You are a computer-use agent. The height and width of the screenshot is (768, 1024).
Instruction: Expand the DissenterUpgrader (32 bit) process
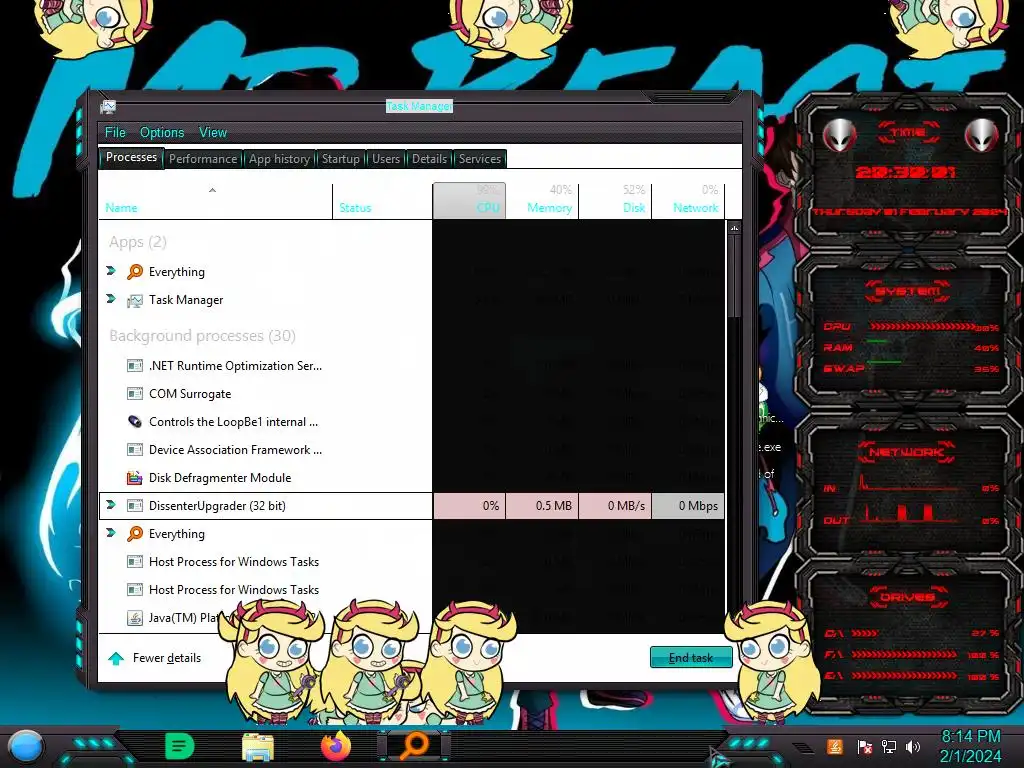tap(111, 505)
